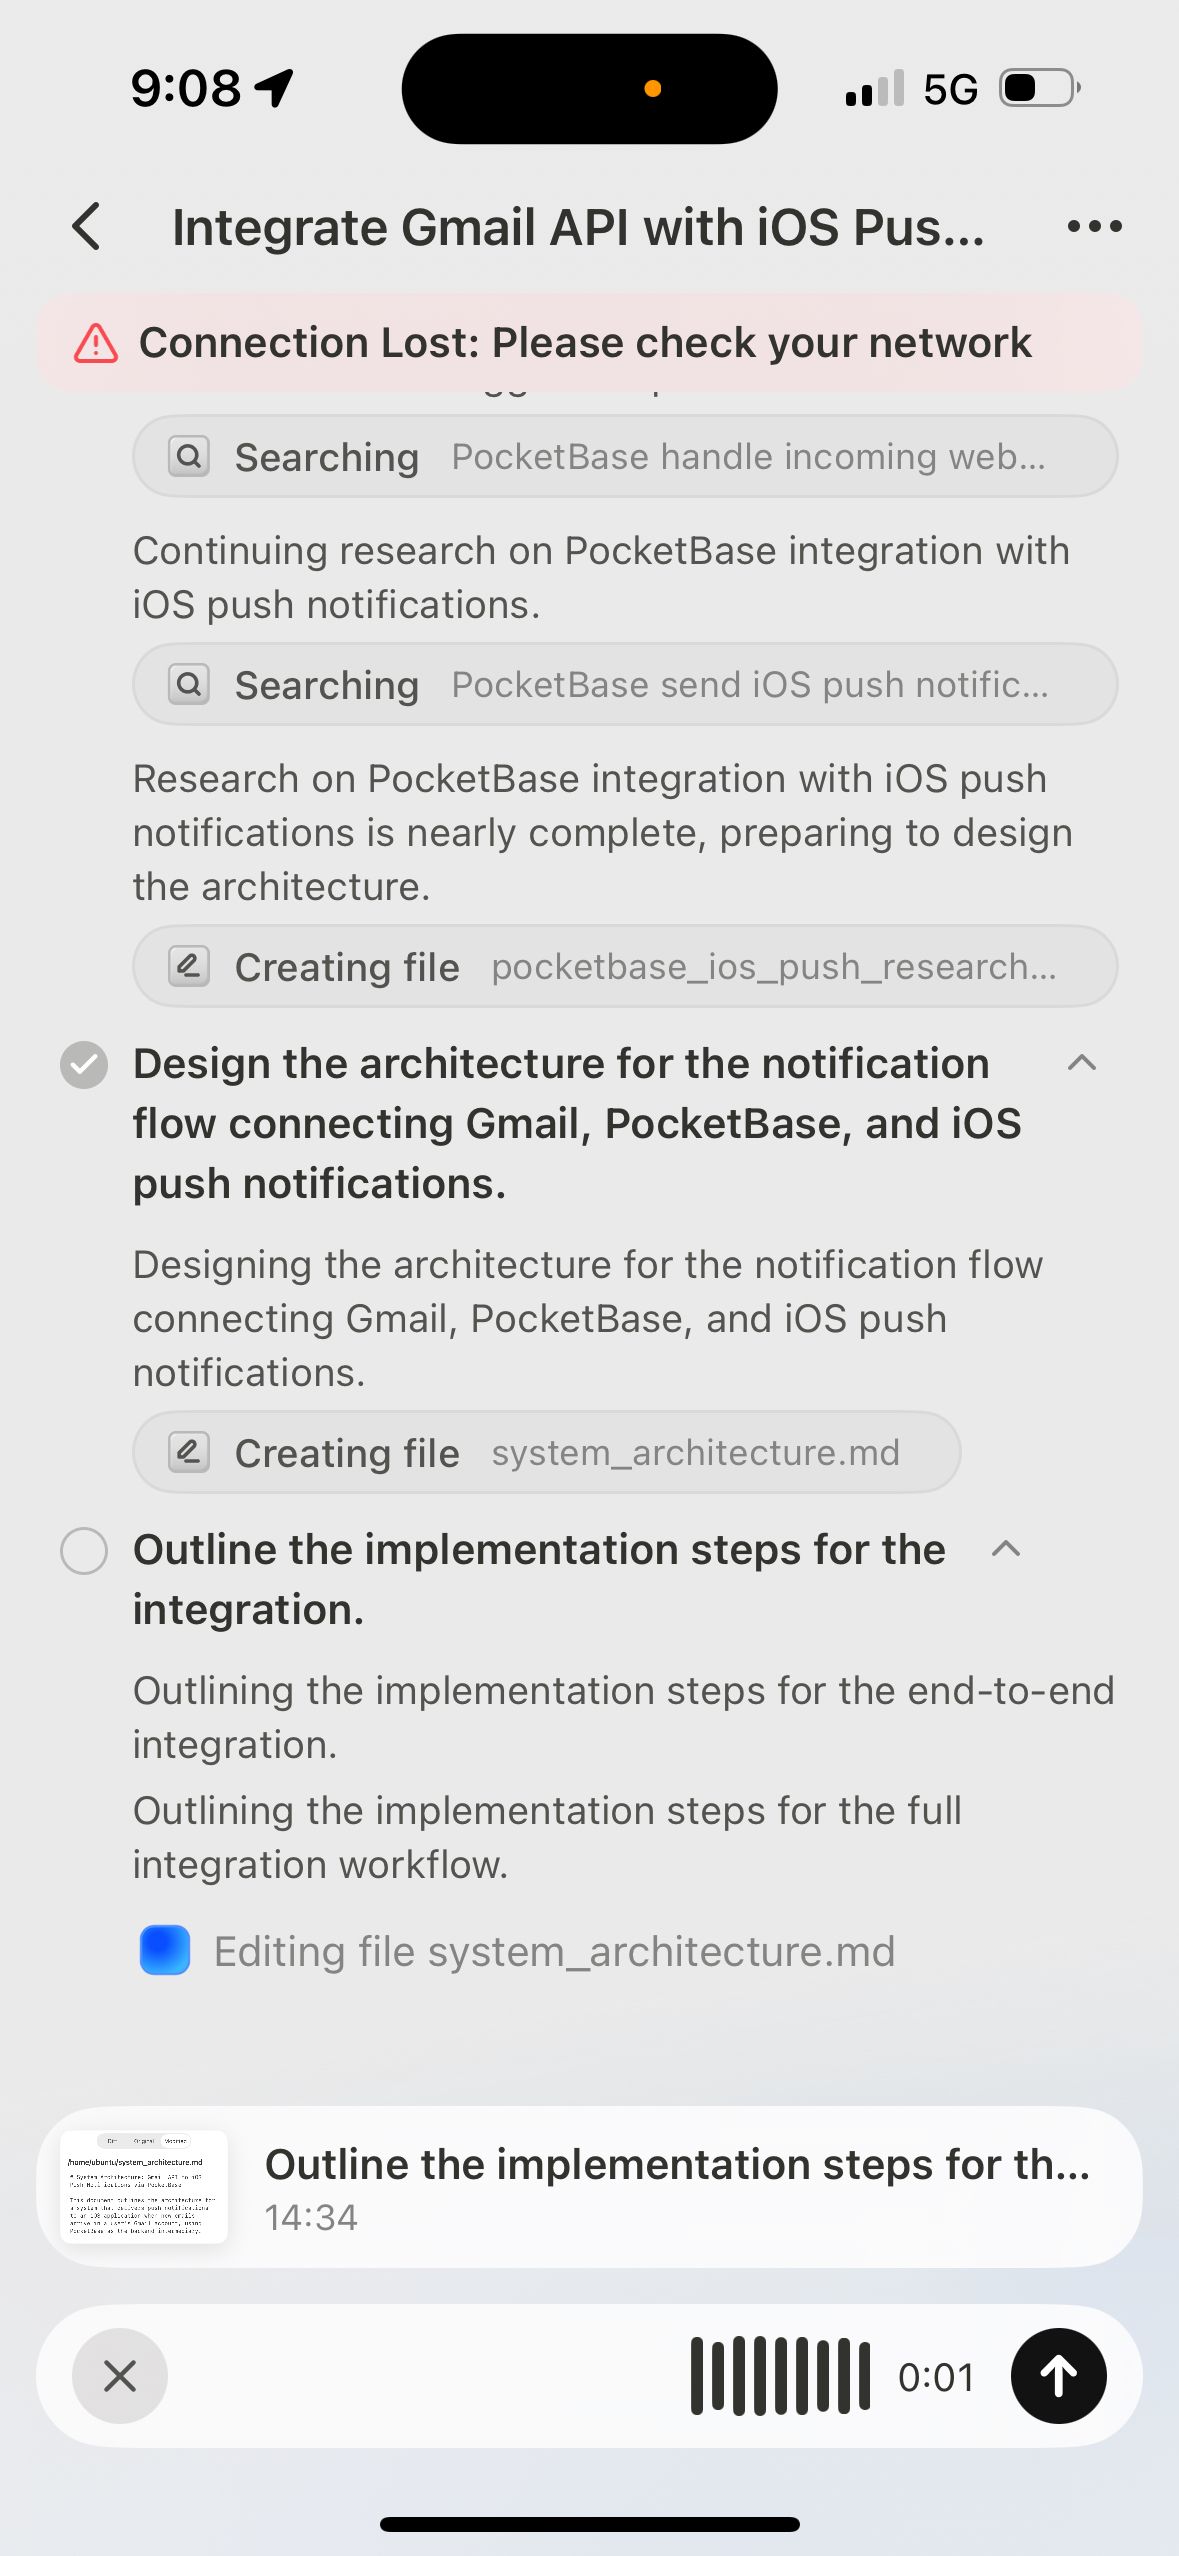Image resolution: width=1179 pixels, height=2556 pixels.
Task: Open Creating file system_architecture.md step
Action: point(547,1453)
